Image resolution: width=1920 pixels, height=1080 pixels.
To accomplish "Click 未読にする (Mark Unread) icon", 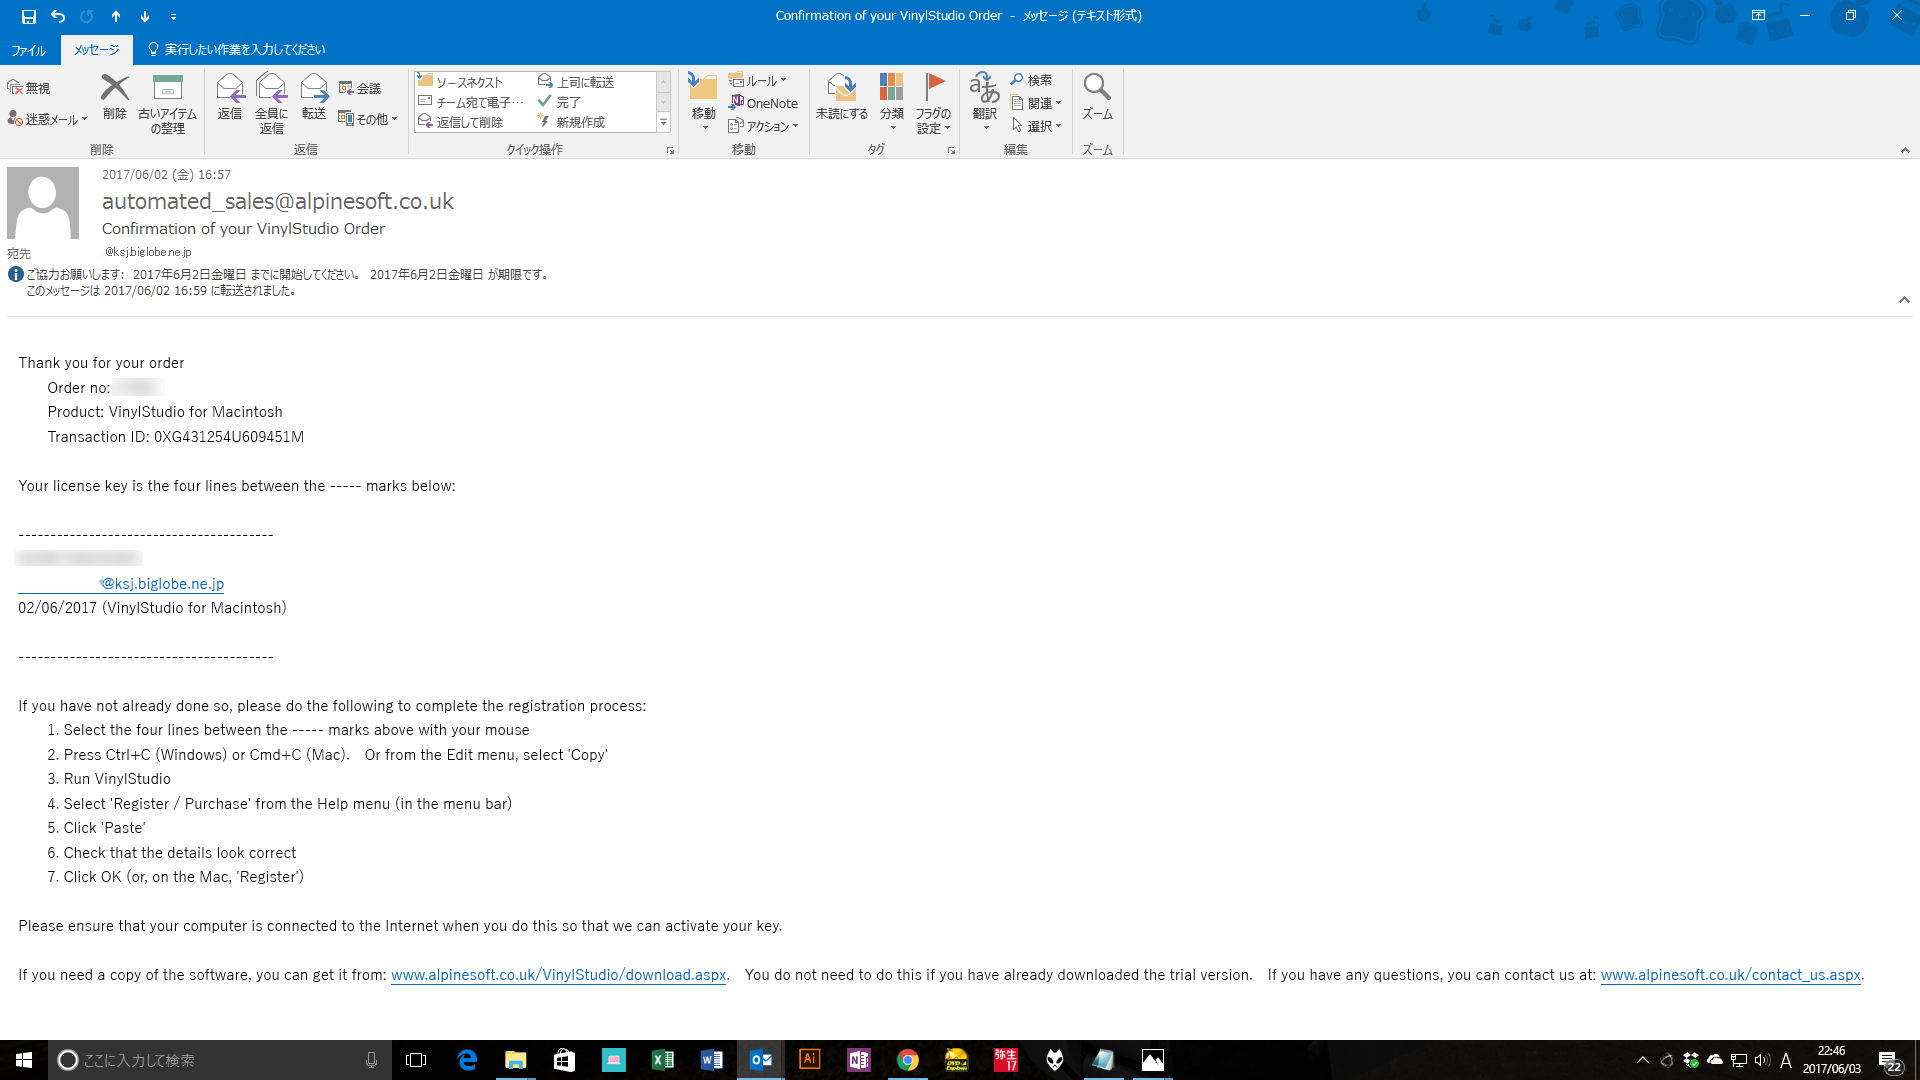I will 842,88.
